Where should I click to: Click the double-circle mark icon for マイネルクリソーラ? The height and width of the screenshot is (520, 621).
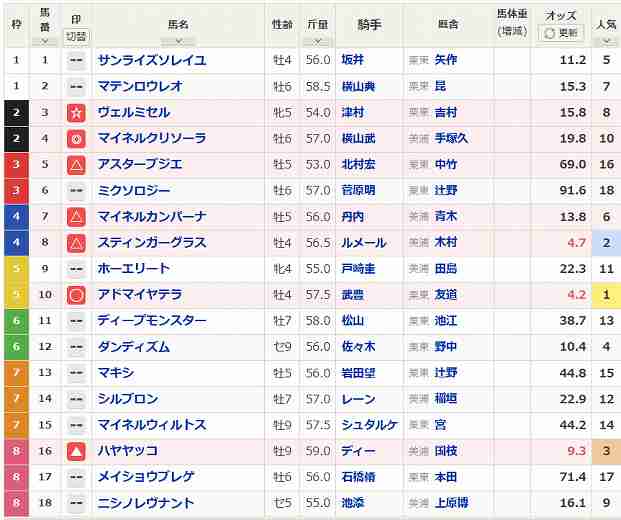tap(76, 139)
